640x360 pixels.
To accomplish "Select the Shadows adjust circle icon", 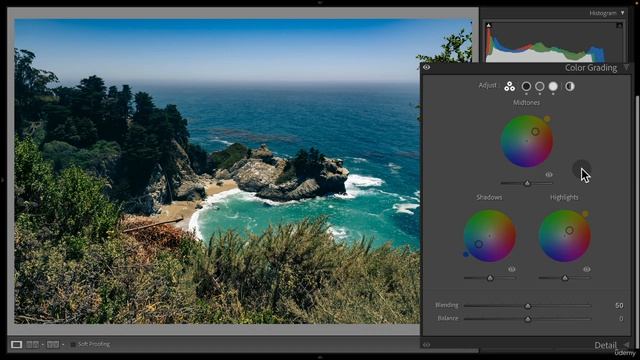I will pyautogui.click(x=526, y=87).
